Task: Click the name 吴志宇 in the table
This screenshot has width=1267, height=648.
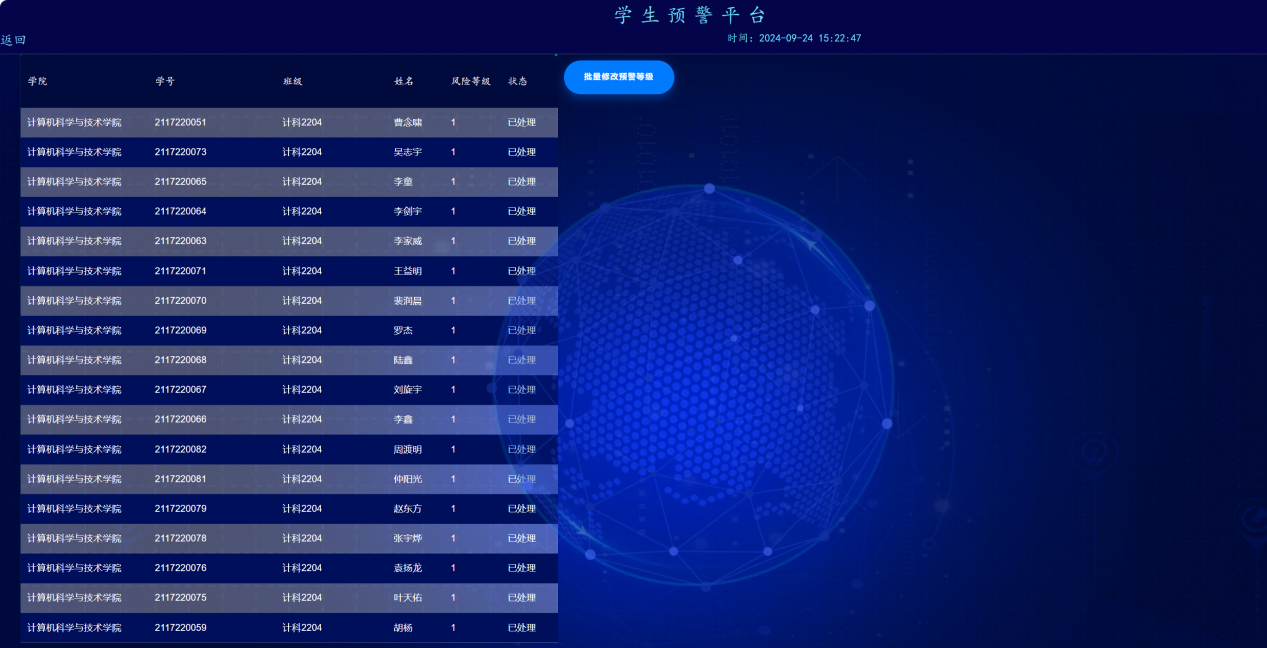Action: click(x=407, y=152)
